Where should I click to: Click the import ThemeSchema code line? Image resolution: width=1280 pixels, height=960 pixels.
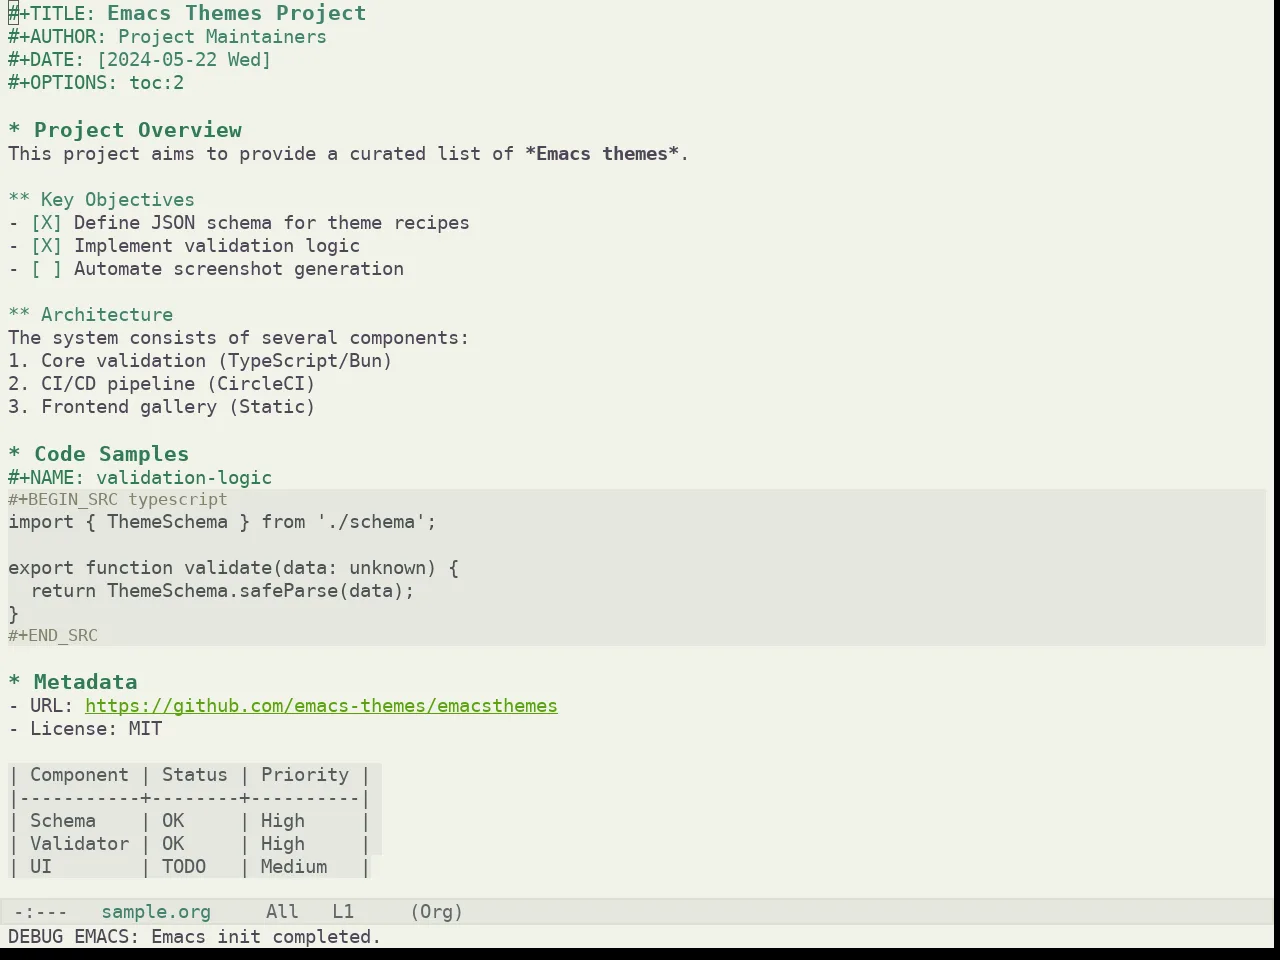click(222, 522)
